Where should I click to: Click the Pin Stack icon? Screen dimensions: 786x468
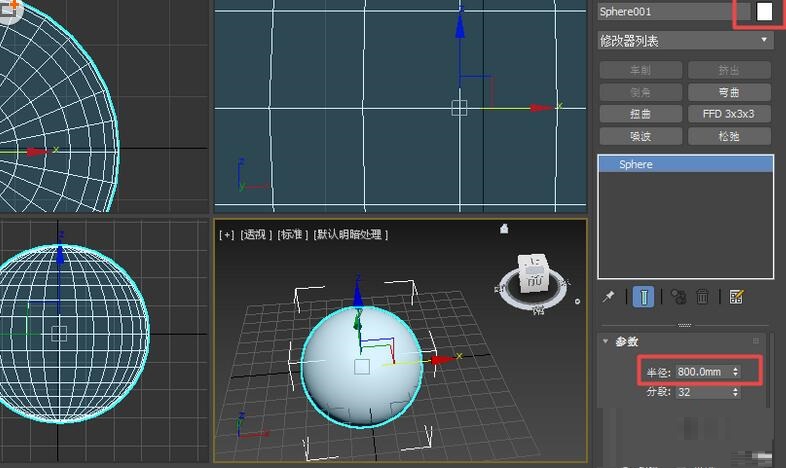[608, 297]
